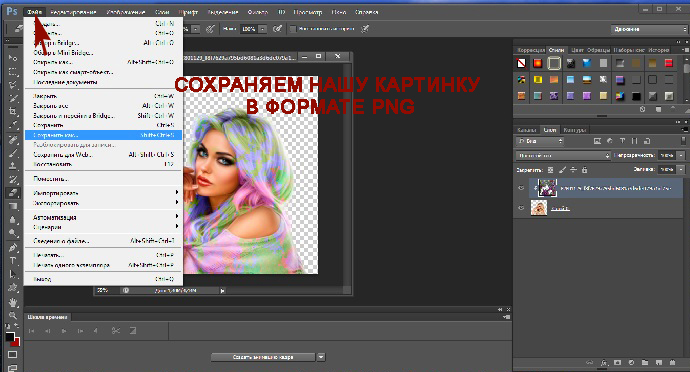Select the Brush tool
Viewport: 690px width, 372px height.
click(x=13, y=153)
